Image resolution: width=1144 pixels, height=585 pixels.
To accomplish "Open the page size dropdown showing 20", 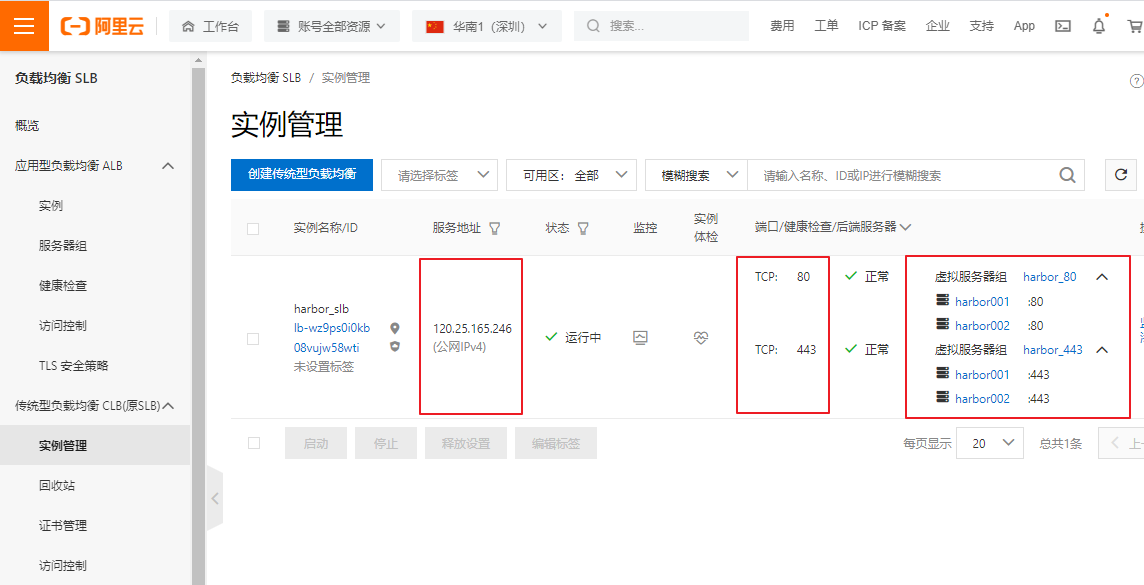I will pyautogui.click(x=992, y=443).
